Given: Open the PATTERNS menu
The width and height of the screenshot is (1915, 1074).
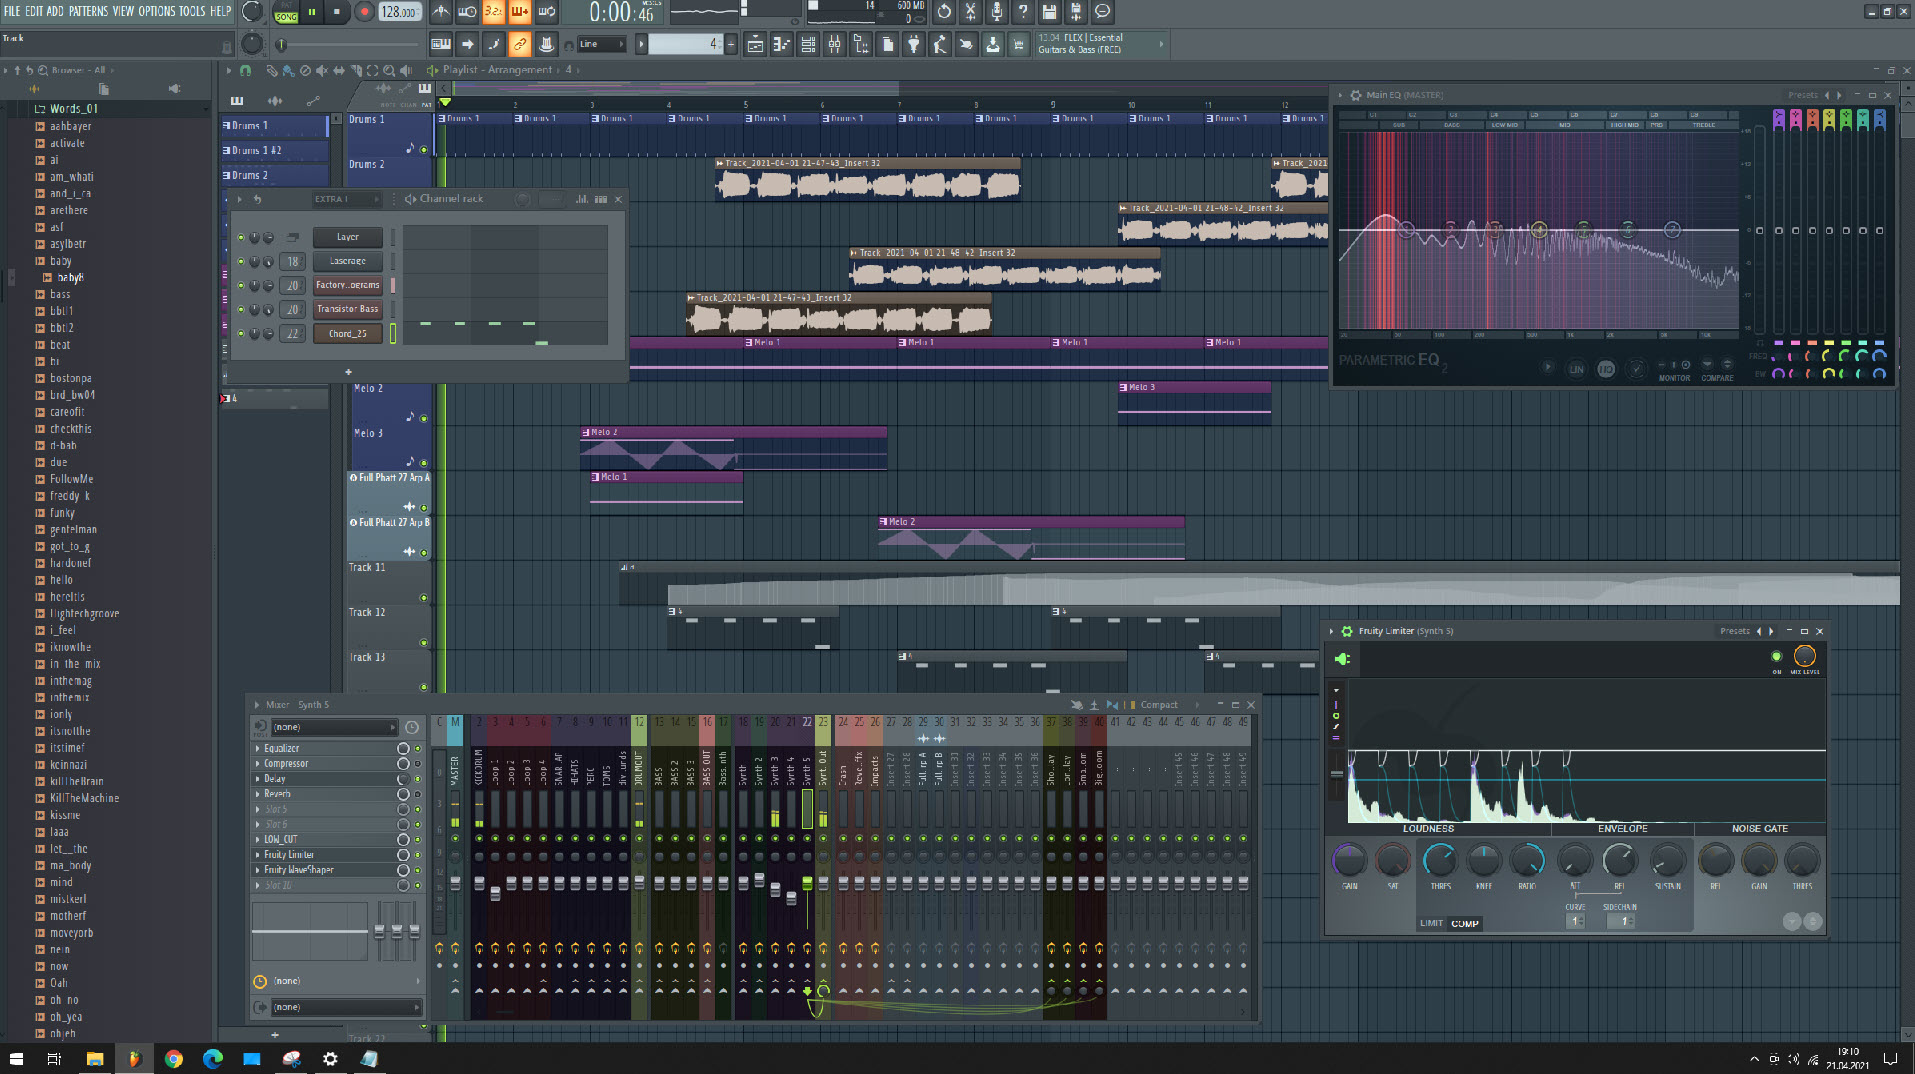Looking at the screenshot, I should [x=88, y=11].
